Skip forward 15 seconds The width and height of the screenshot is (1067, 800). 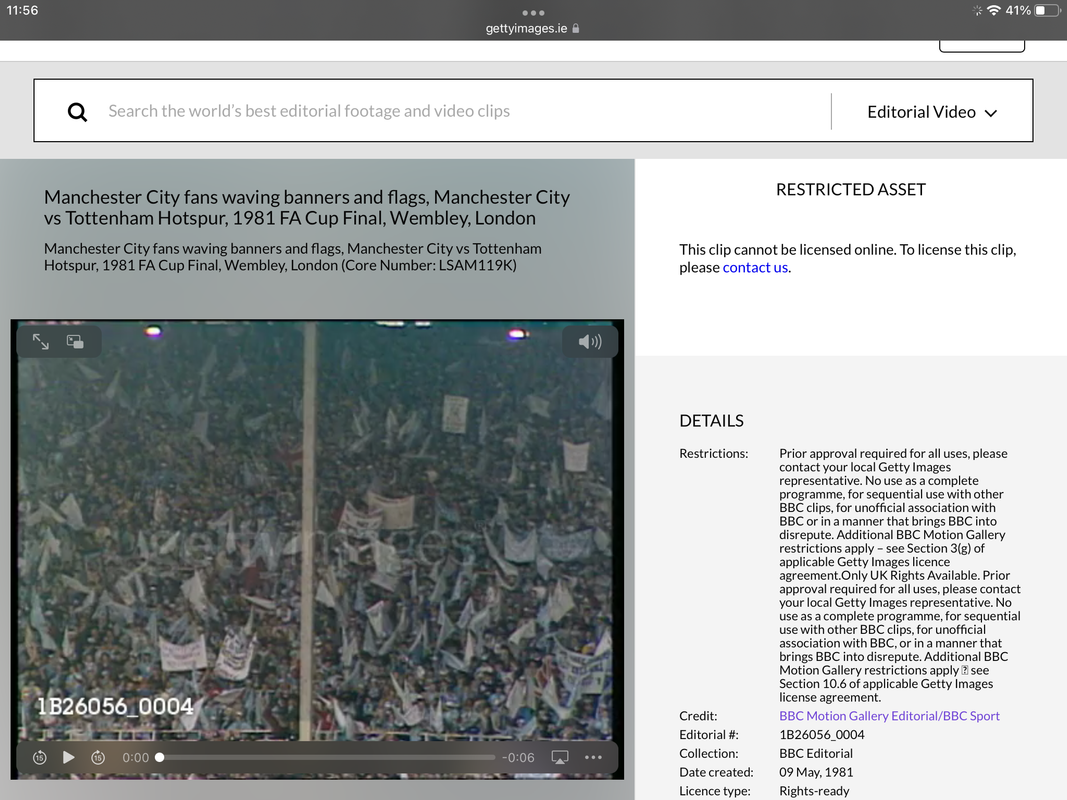point(98,757)
